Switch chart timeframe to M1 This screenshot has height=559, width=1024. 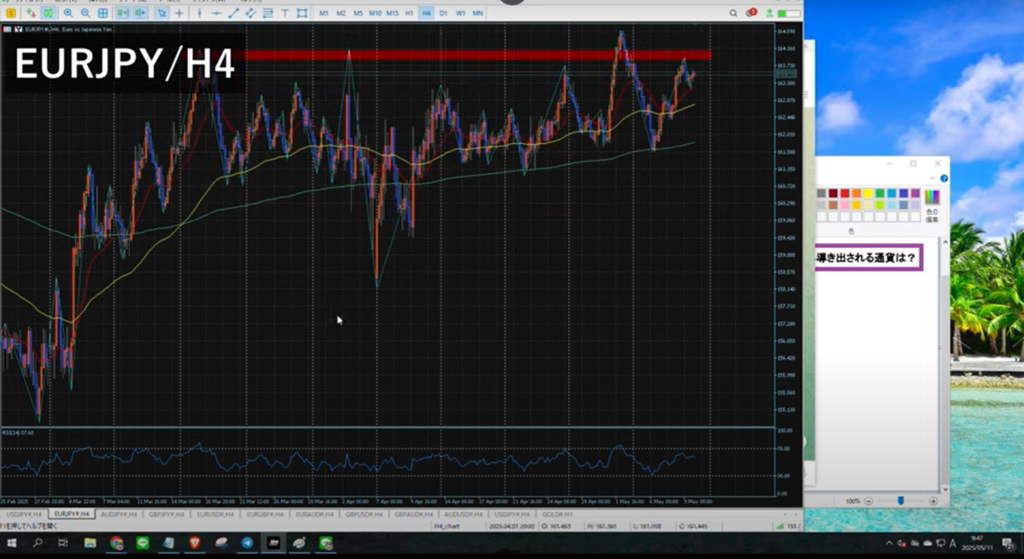324,13
